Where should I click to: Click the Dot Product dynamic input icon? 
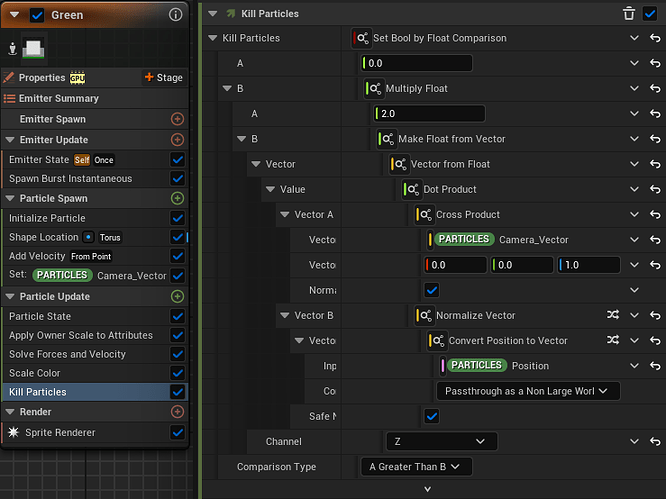412,189
